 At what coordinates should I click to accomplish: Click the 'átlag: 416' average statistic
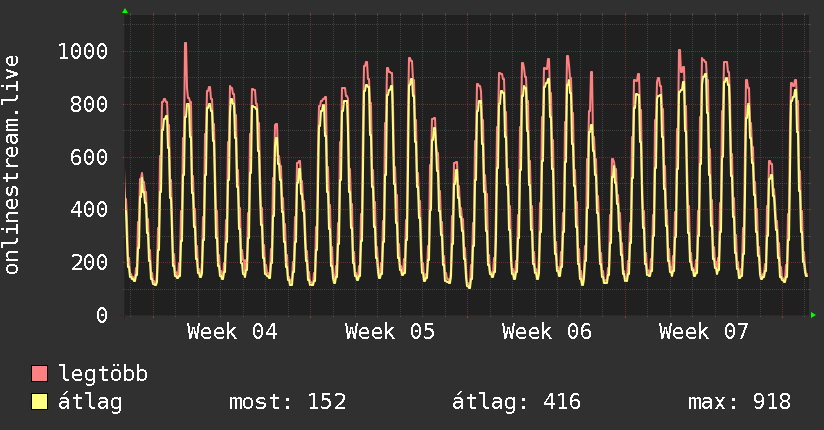tap(517, 402)
